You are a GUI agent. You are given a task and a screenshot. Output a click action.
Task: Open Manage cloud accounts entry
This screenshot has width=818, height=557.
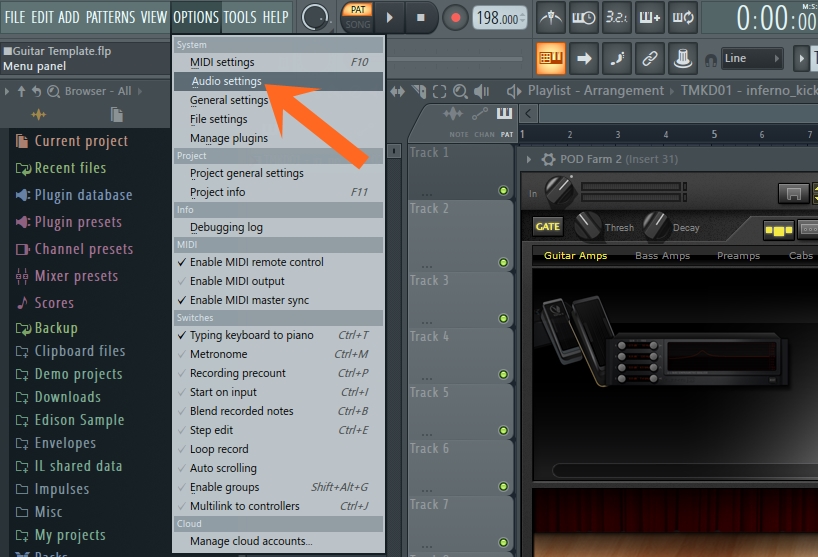tap(251, 541)
